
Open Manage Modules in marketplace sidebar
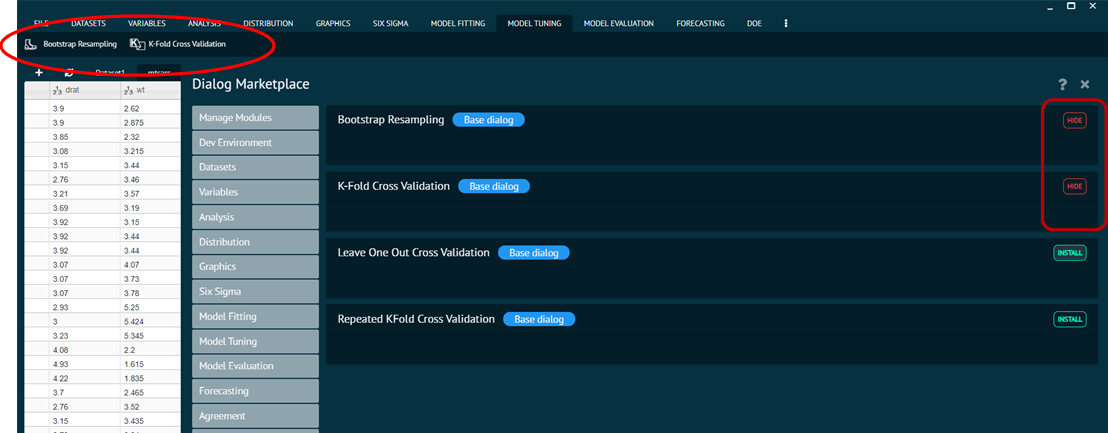pos(255,118)
